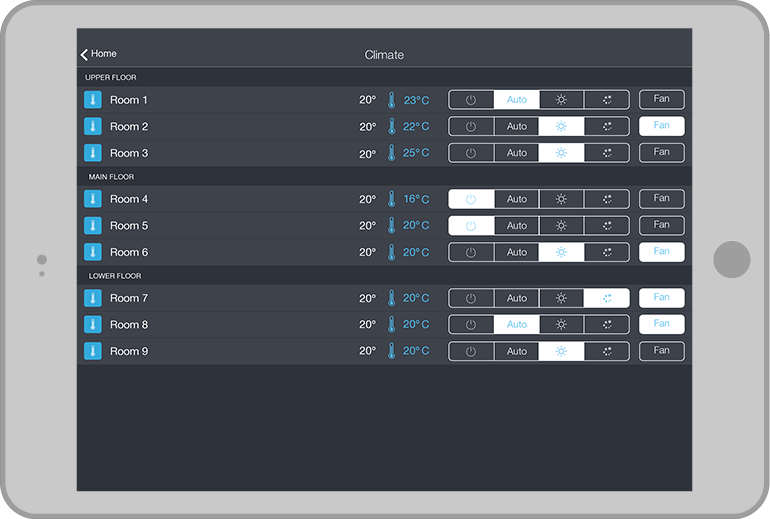The image size is (770, 519).
Task: Disable the Fan for Room 8
Action: pos(661,324)
